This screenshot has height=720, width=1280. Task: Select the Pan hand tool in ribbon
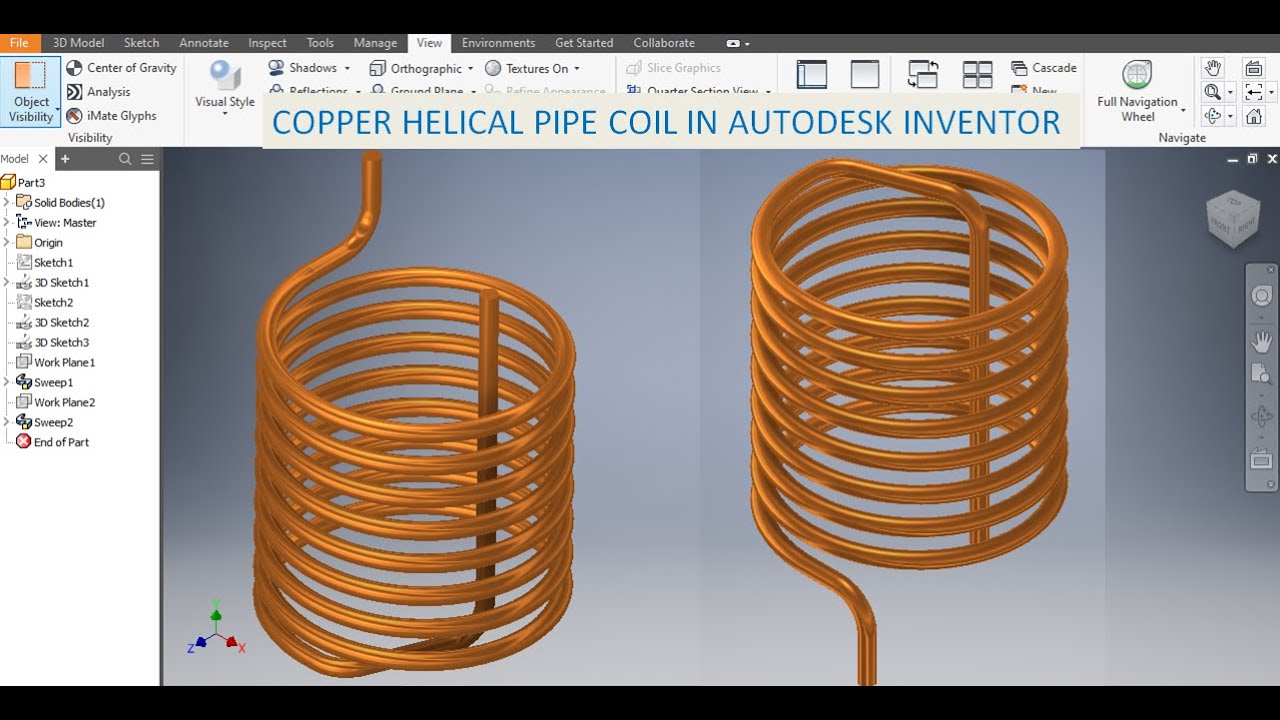point(1213,68)
